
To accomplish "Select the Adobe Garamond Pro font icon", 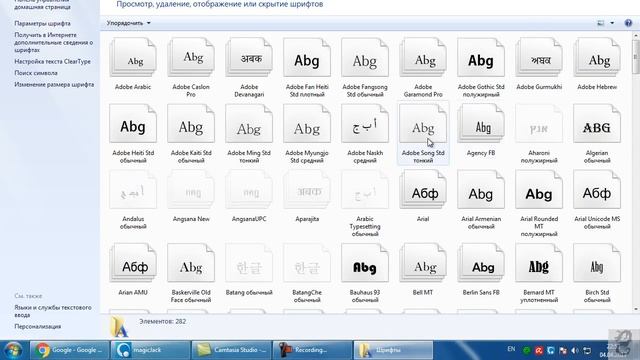I will [422, 58].
